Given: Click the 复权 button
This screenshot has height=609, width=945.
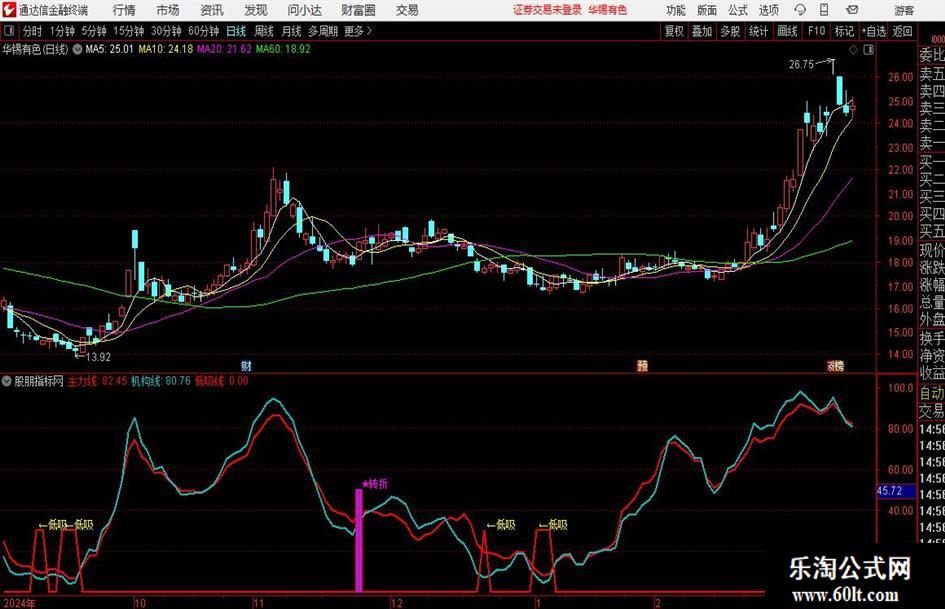Looking at the screenshot, I should click(x=674, y=31).
